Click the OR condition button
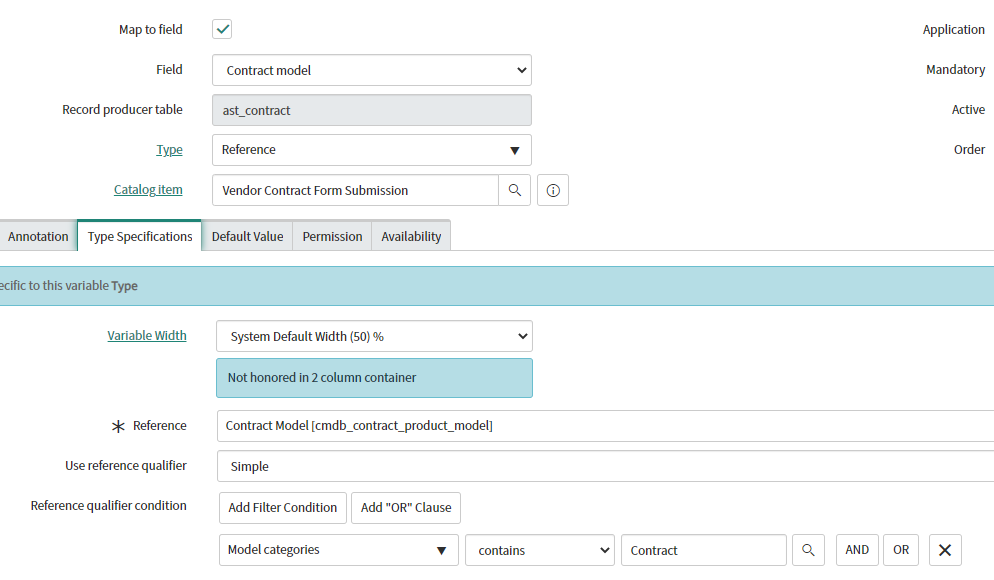This screenshot has width=994, height=580. coord(901,550)
